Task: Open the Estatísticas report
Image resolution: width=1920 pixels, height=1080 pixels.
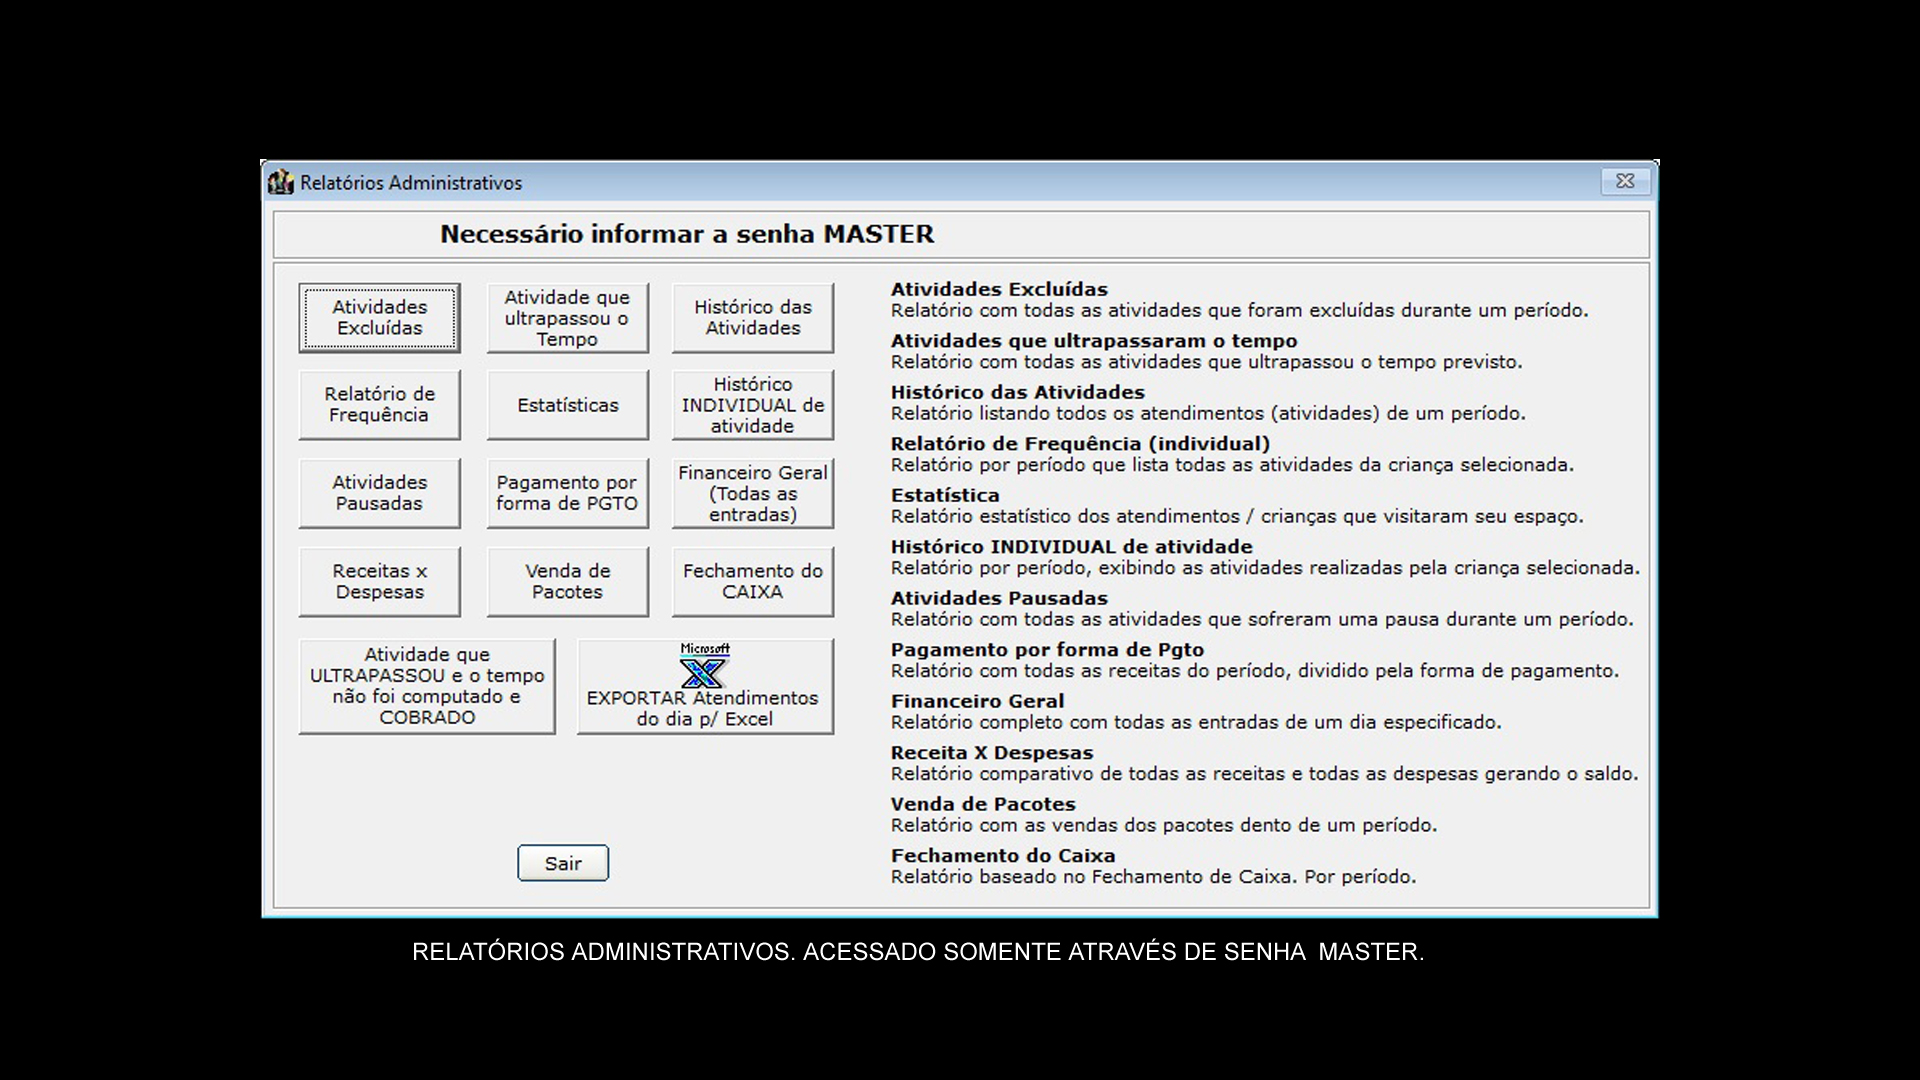Action: pos(567,405)
